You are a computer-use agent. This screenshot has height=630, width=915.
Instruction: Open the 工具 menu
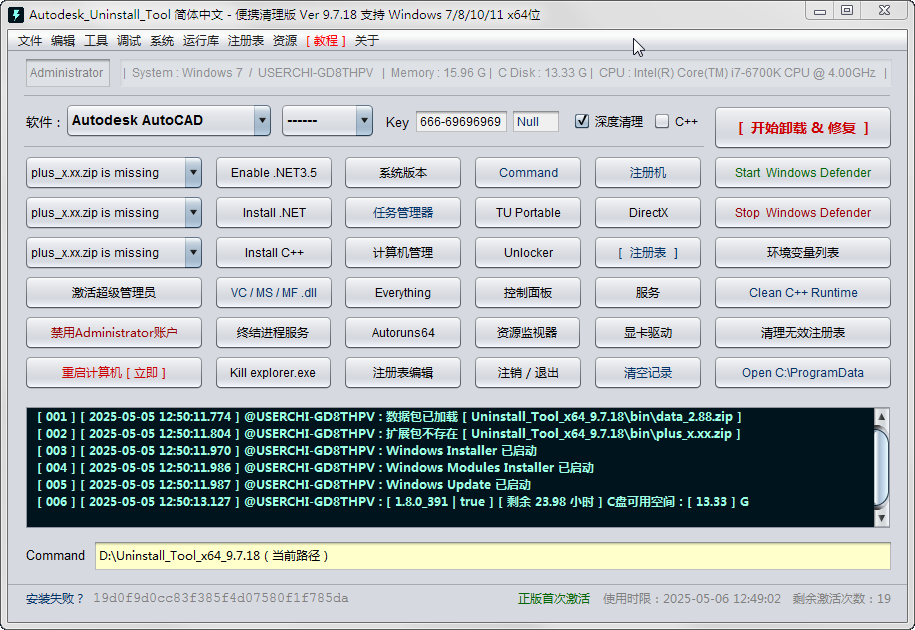click(x=96, y=40)
